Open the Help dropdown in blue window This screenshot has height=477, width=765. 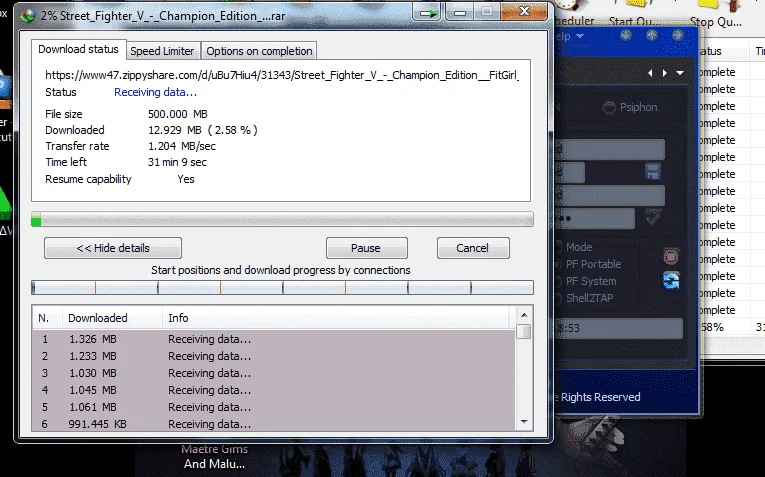coord(569,36)
